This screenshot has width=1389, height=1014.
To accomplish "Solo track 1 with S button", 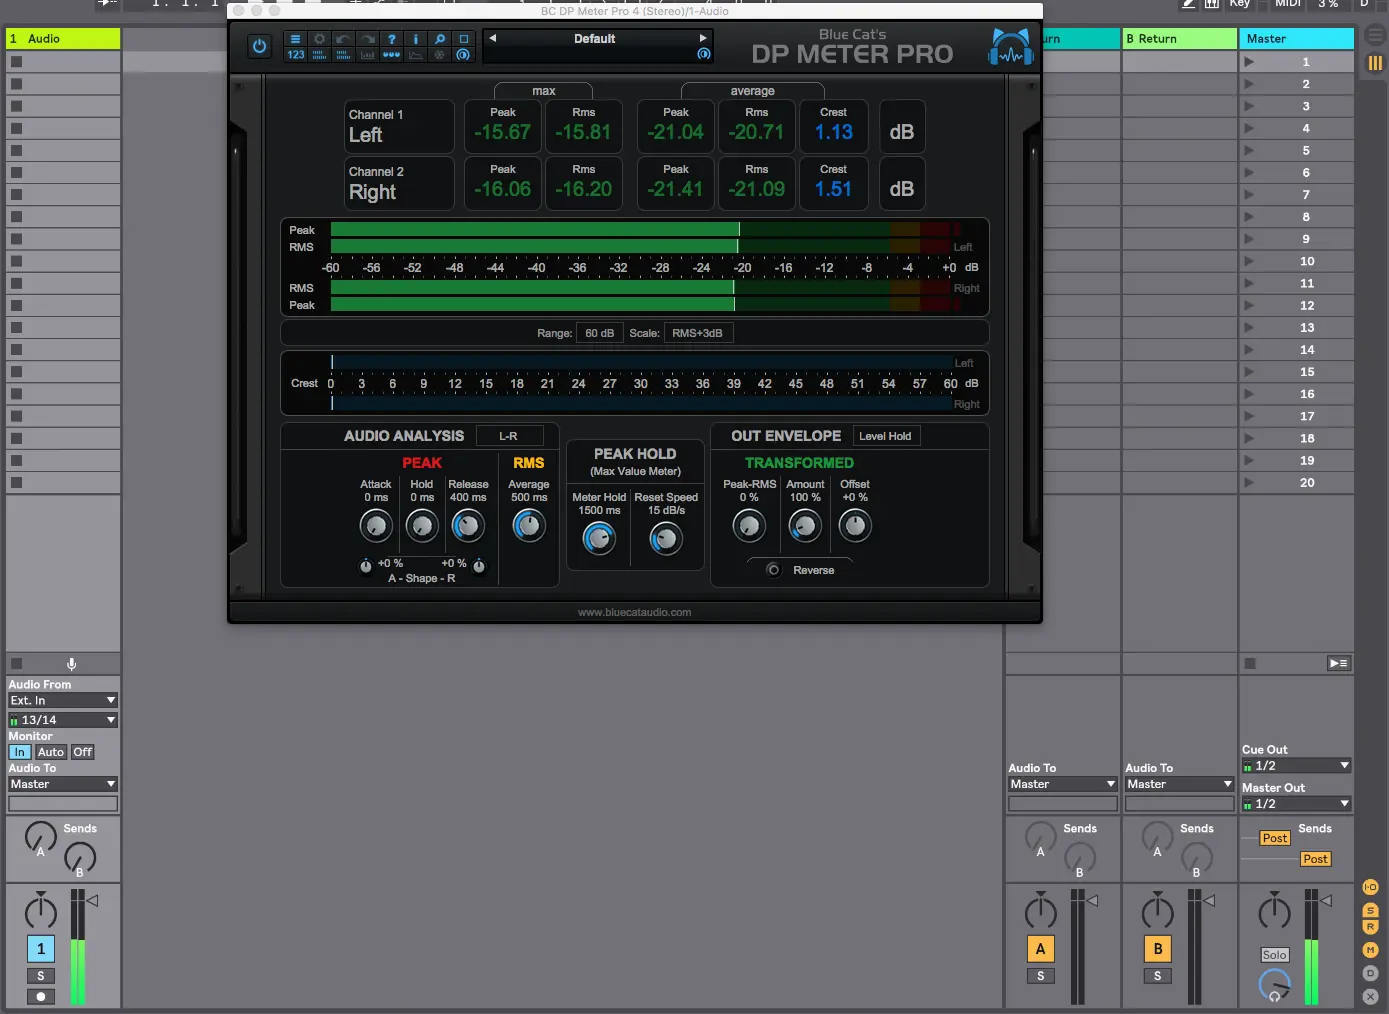I will click(41, 976).
